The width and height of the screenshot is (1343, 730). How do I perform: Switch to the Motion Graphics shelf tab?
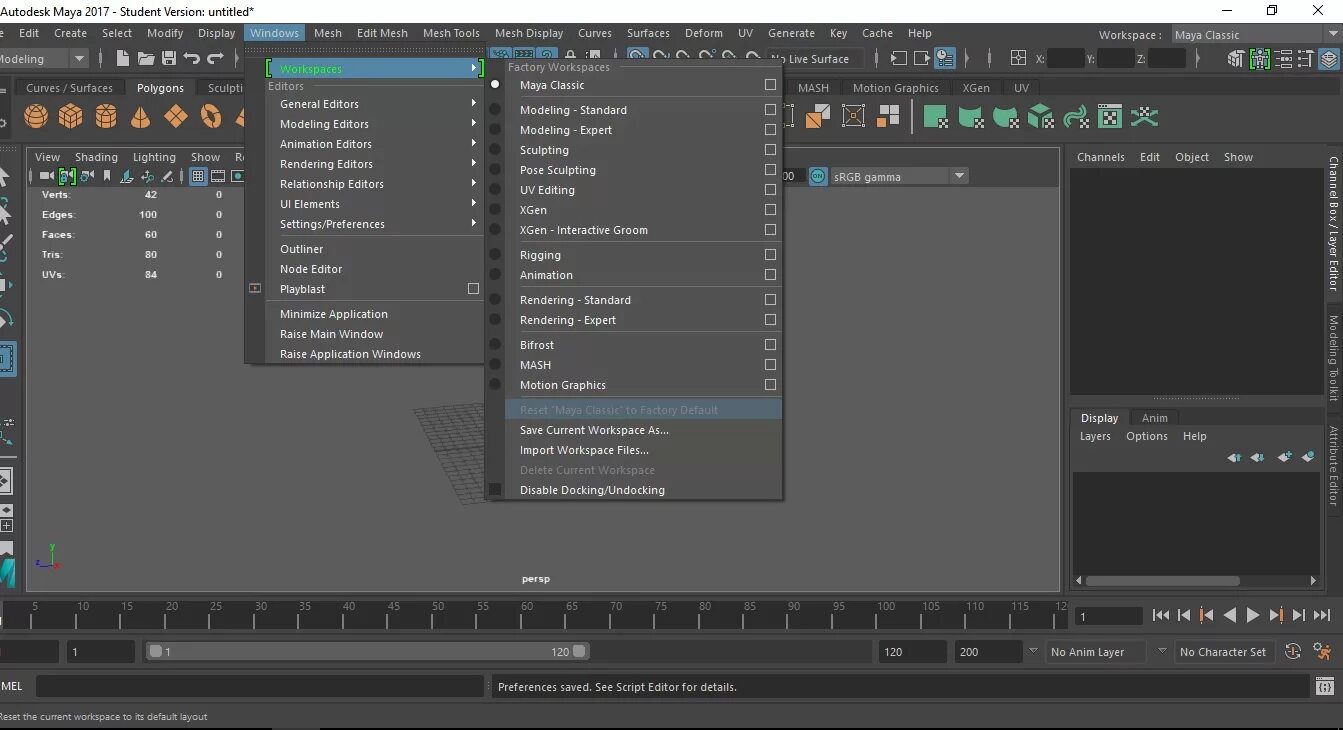pos(895,88)
